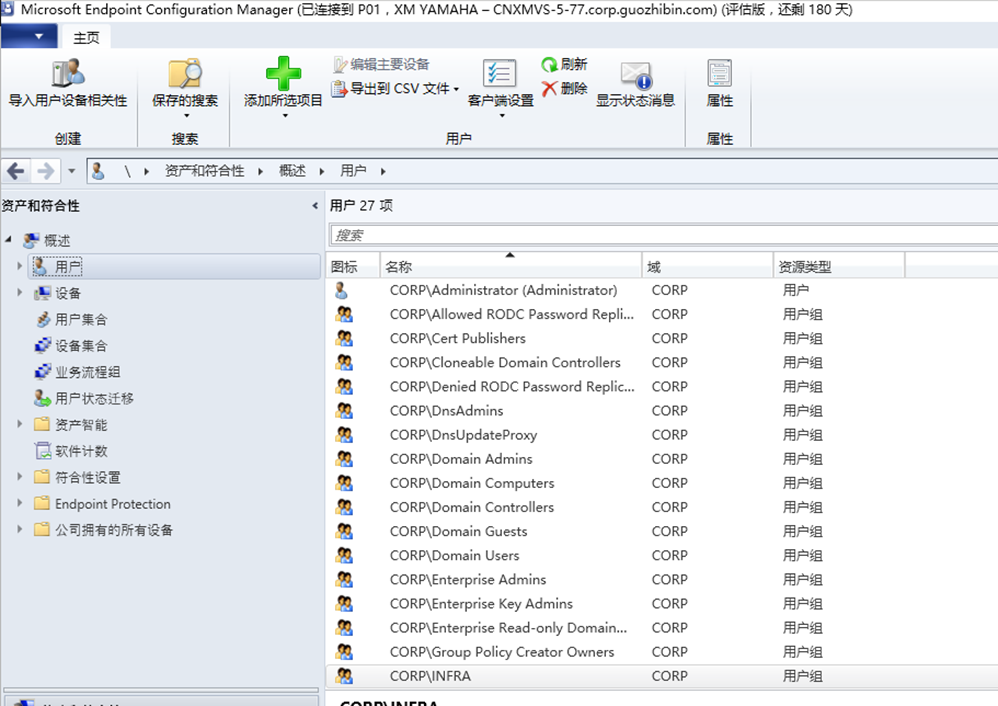This screenshot has height=706, width=998.
Task: Select CORP\Cloneable Domain Controllers row
Action: 662,362
